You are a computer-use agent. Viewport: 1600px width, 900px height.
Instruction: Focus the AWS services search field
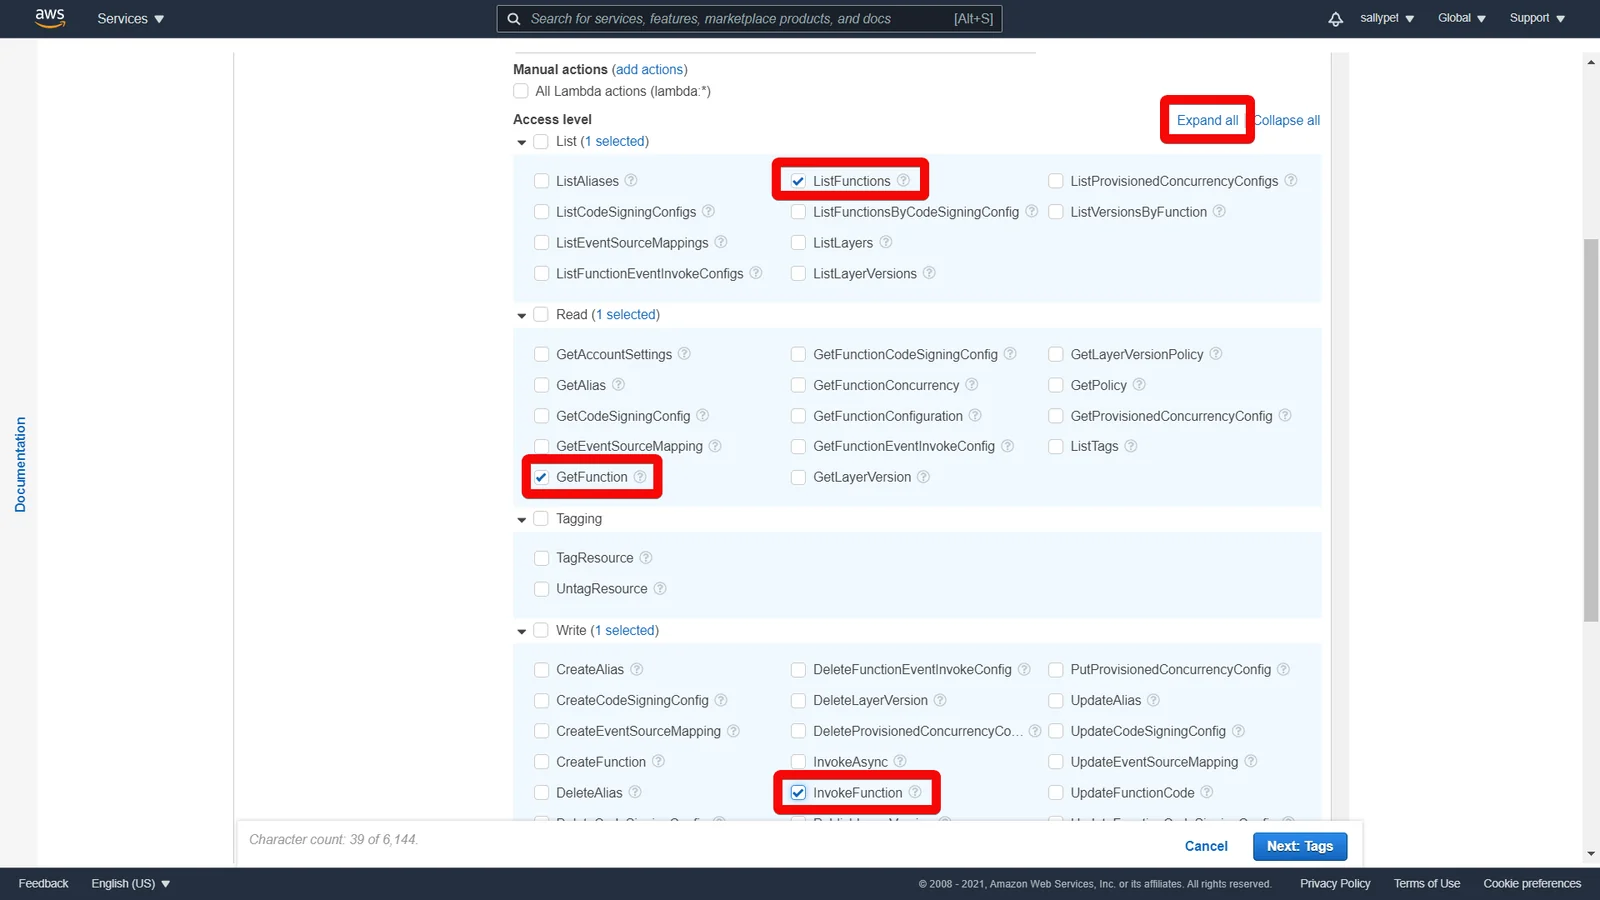coord(749,19)
